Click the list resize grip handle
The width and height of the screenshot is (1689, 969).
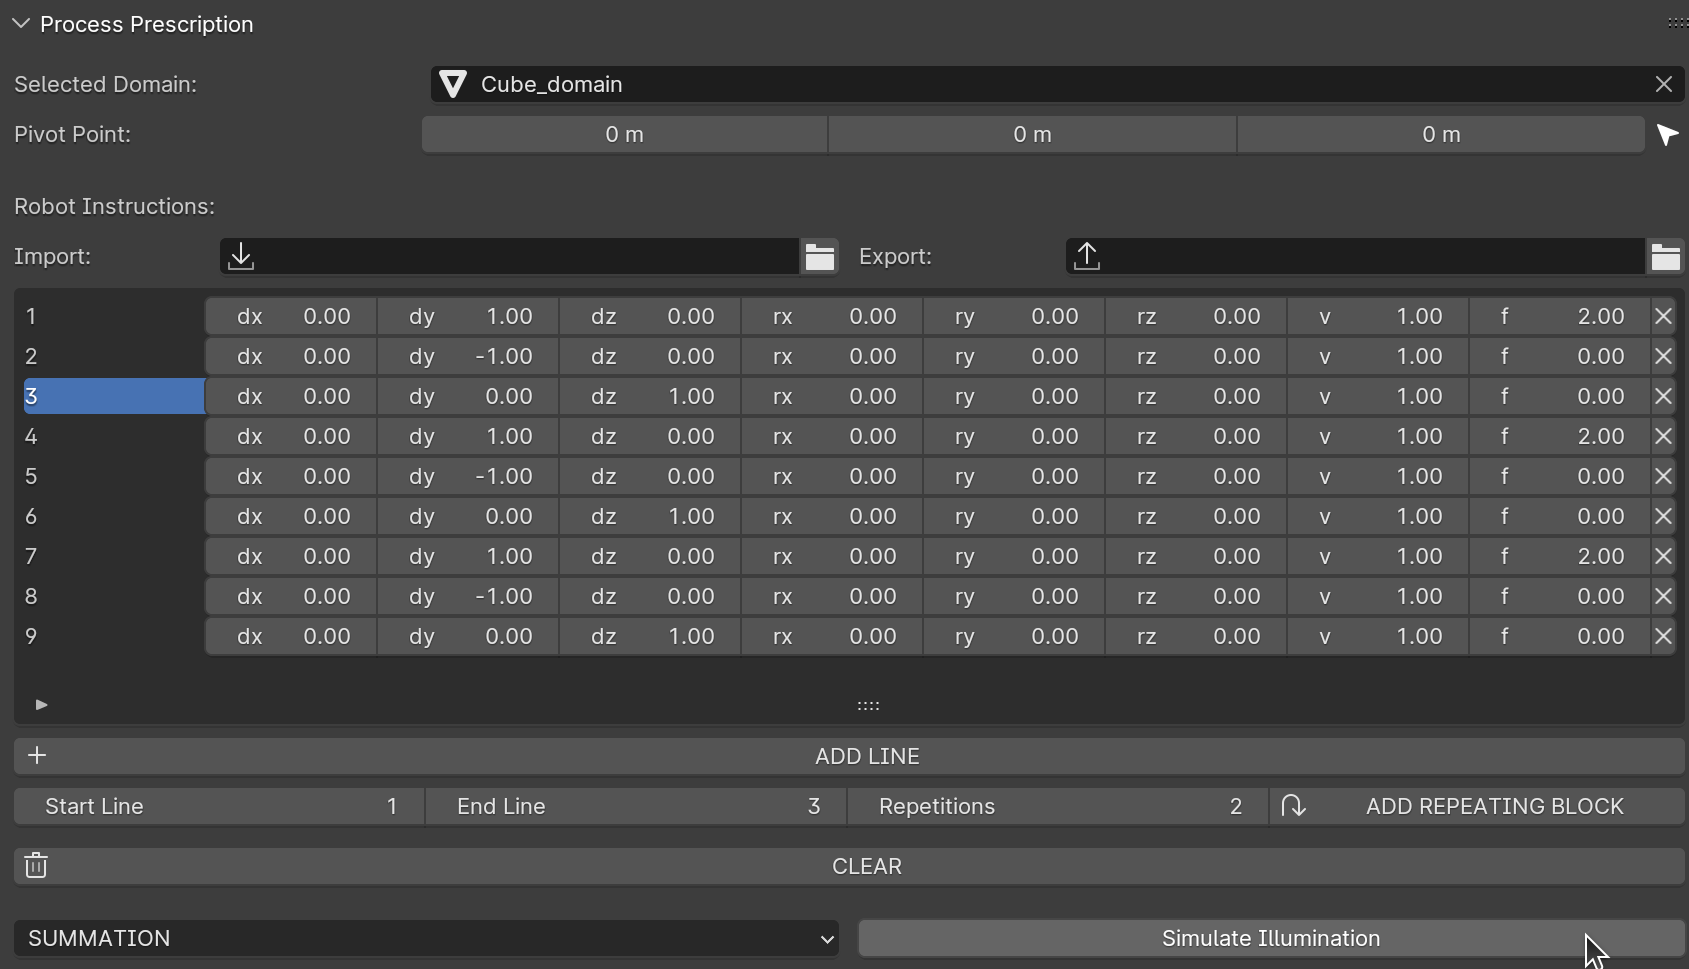[x=868, y=705]
